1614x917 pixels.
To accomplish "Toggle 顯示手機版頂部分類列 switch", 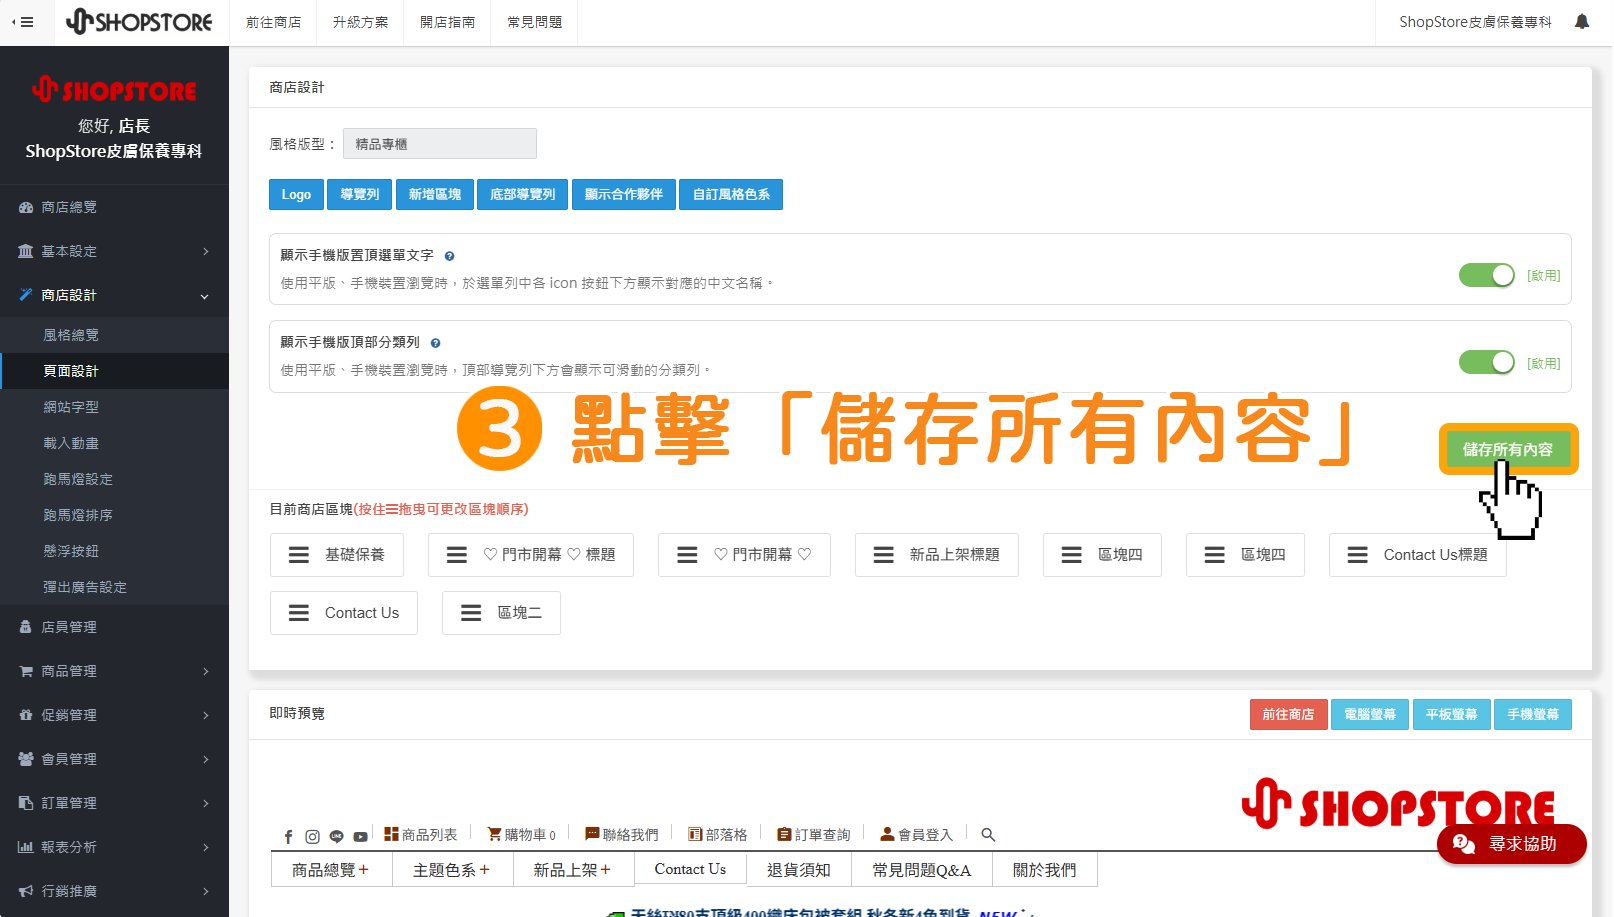I will (x=1487, y=362).
